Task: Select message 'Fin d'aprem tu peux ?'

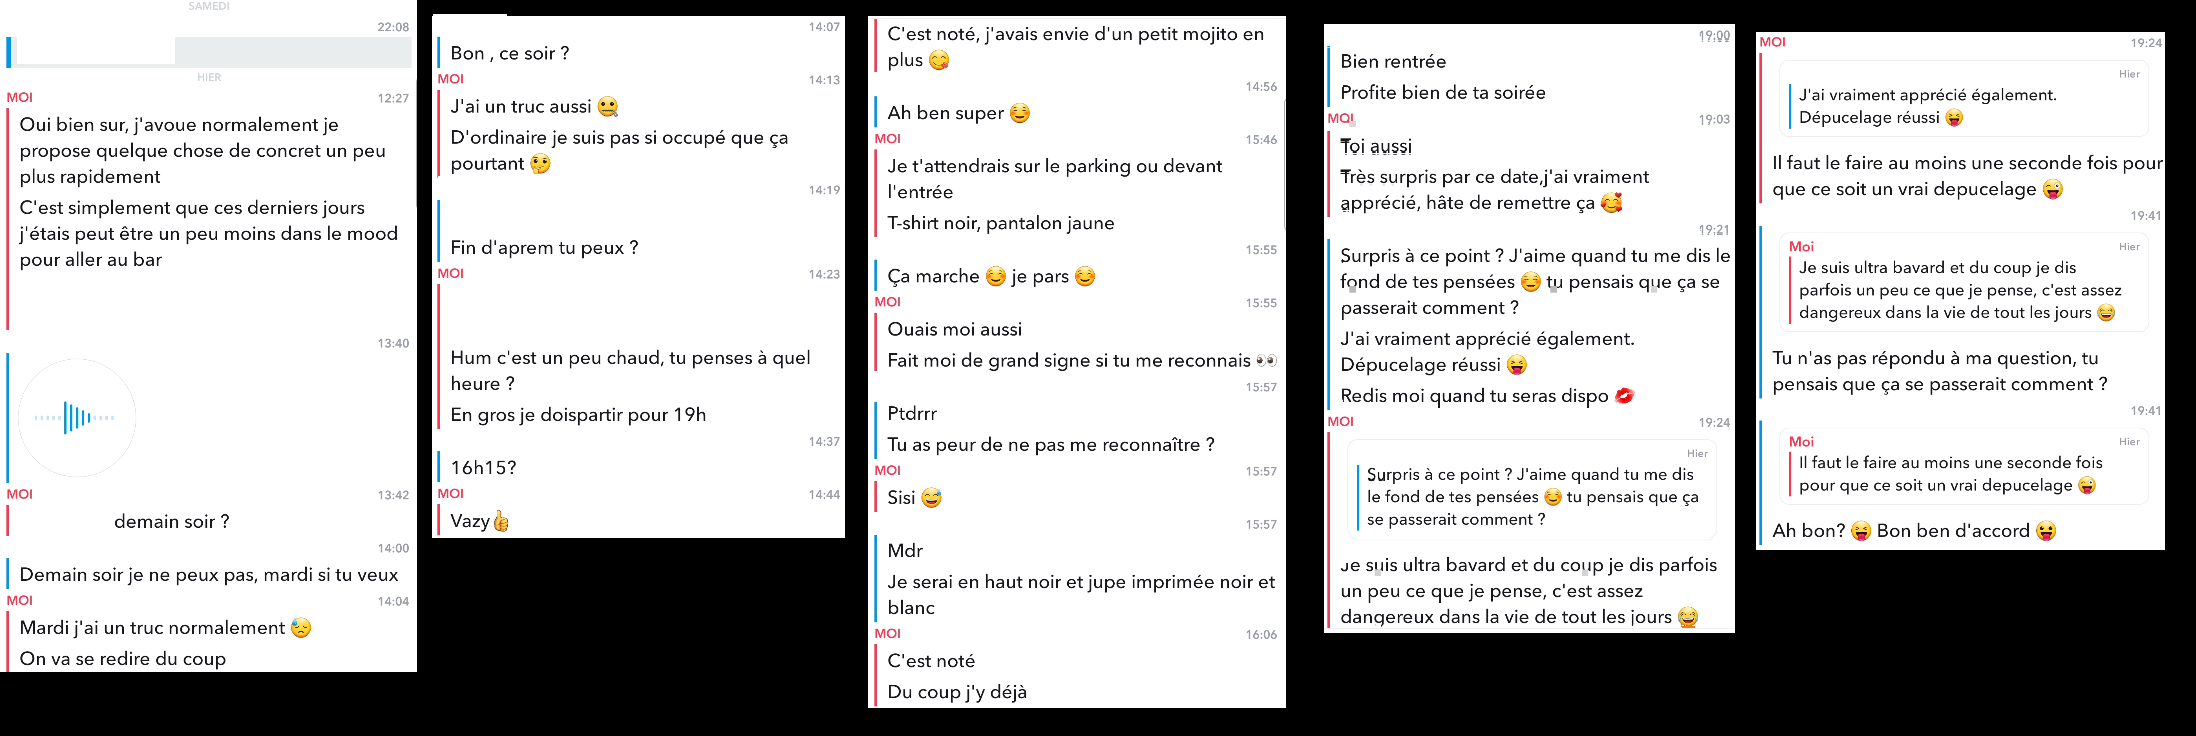Action: point(544,248)
